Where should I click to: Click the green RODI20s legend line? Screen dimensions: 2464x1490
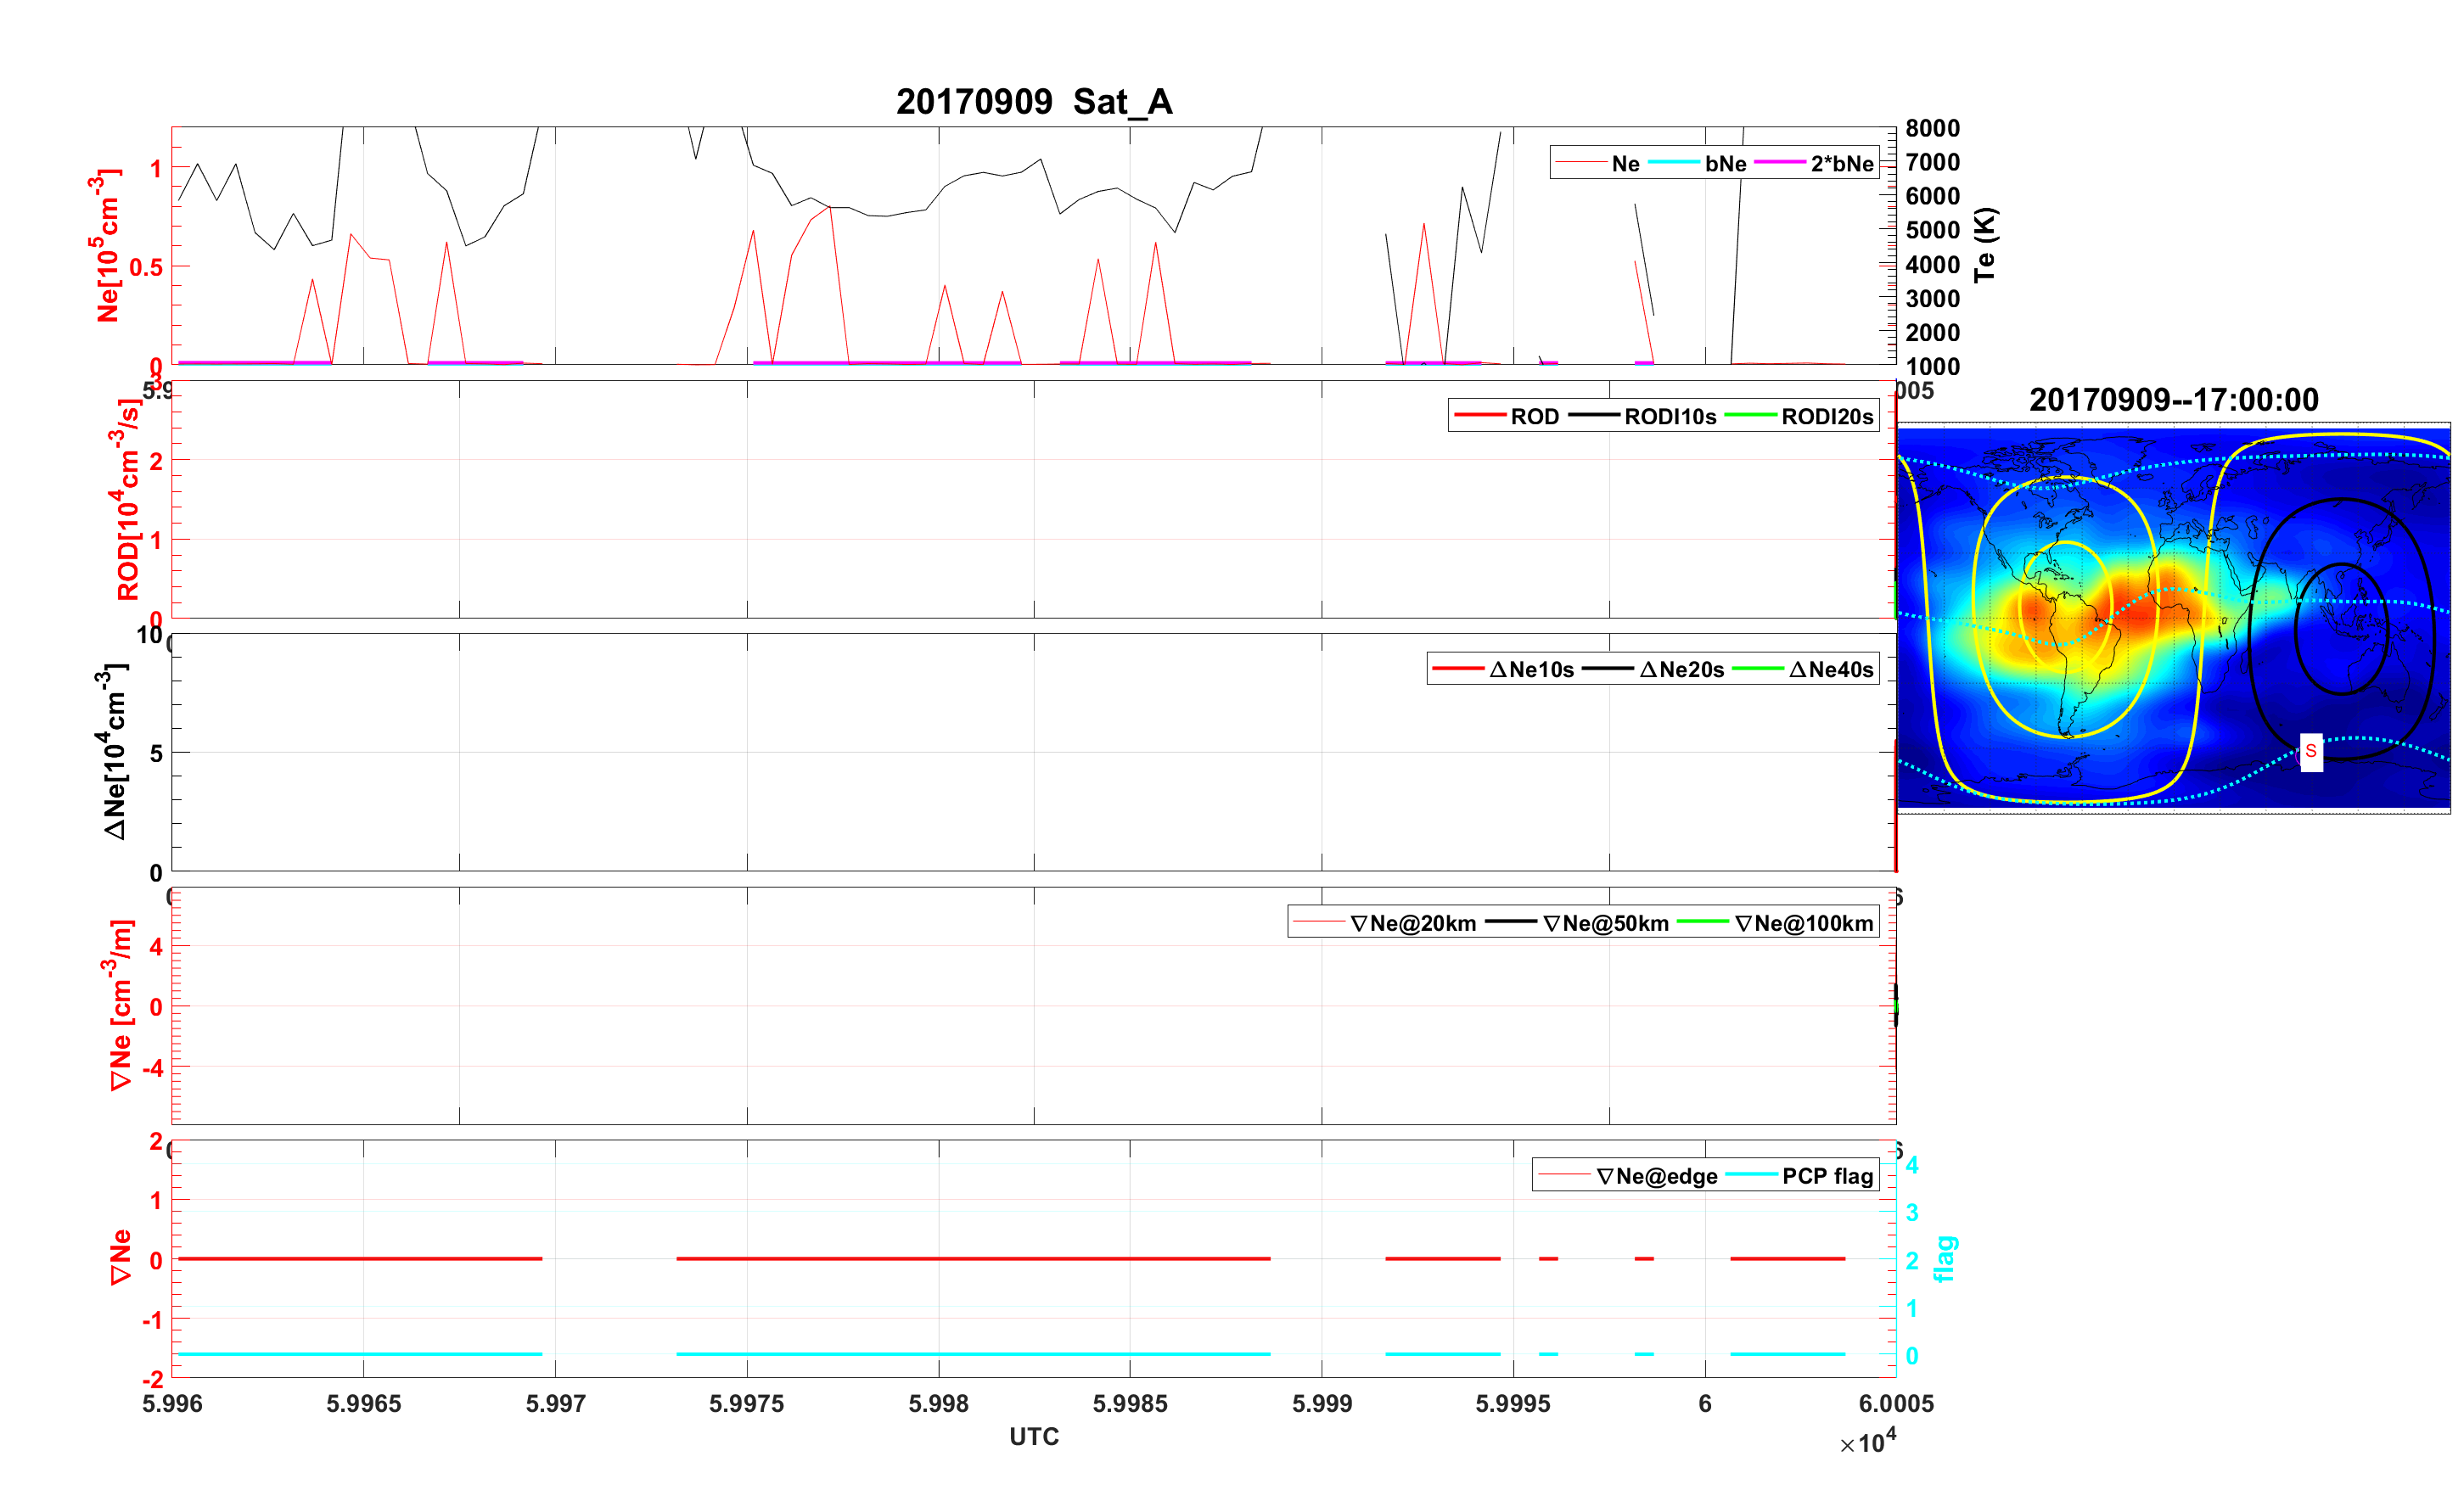(1750, 415)
